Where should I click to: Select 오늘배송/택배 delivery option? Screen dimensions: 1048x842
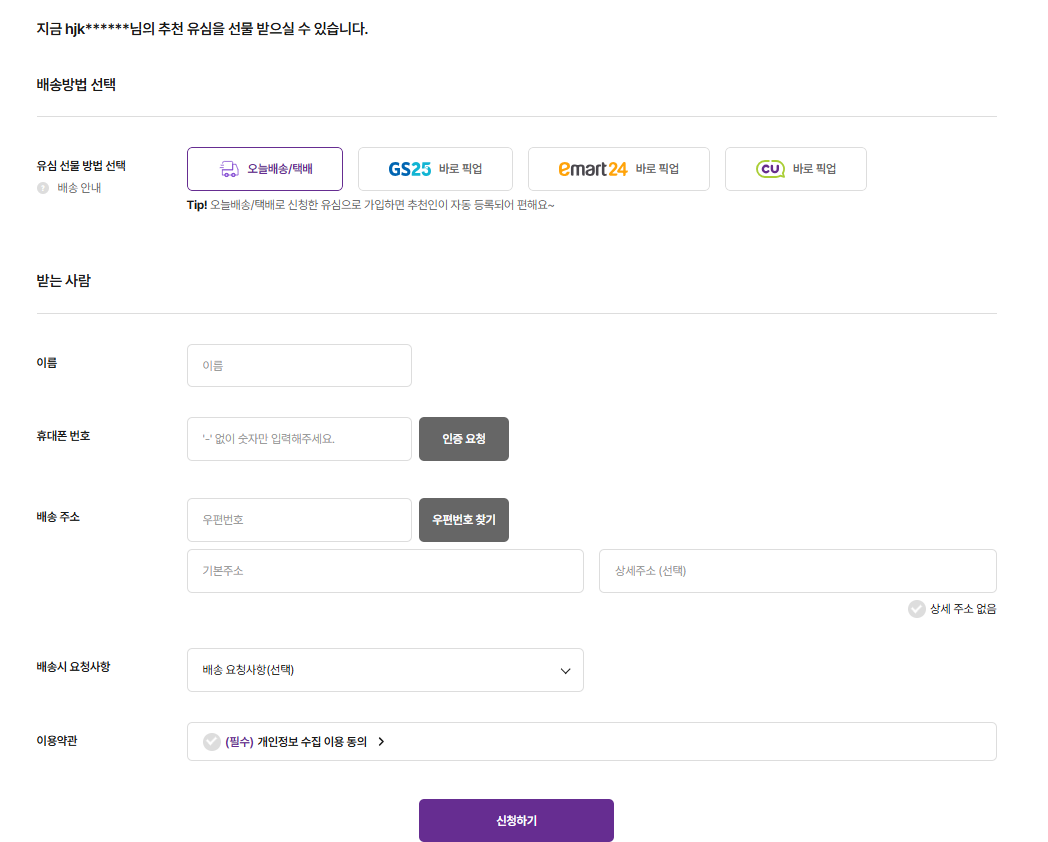(x=265, y=169)
